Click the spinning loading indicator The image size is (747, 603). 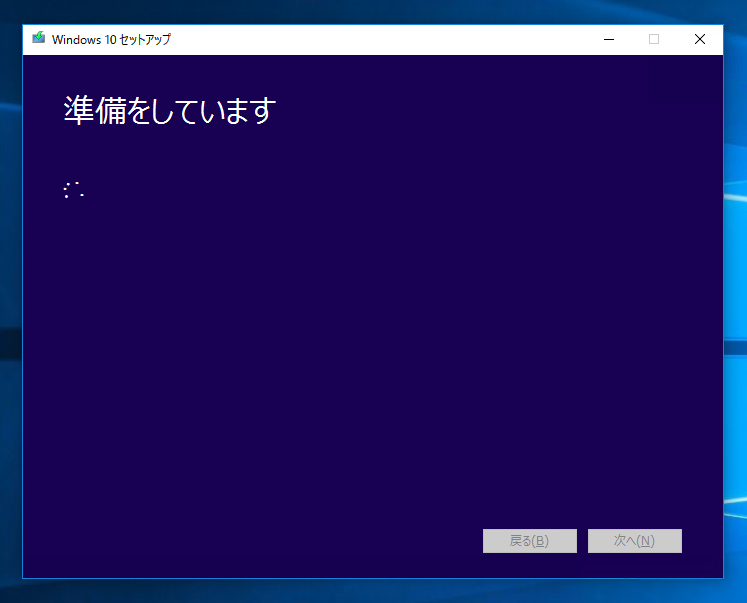(74, 190)
